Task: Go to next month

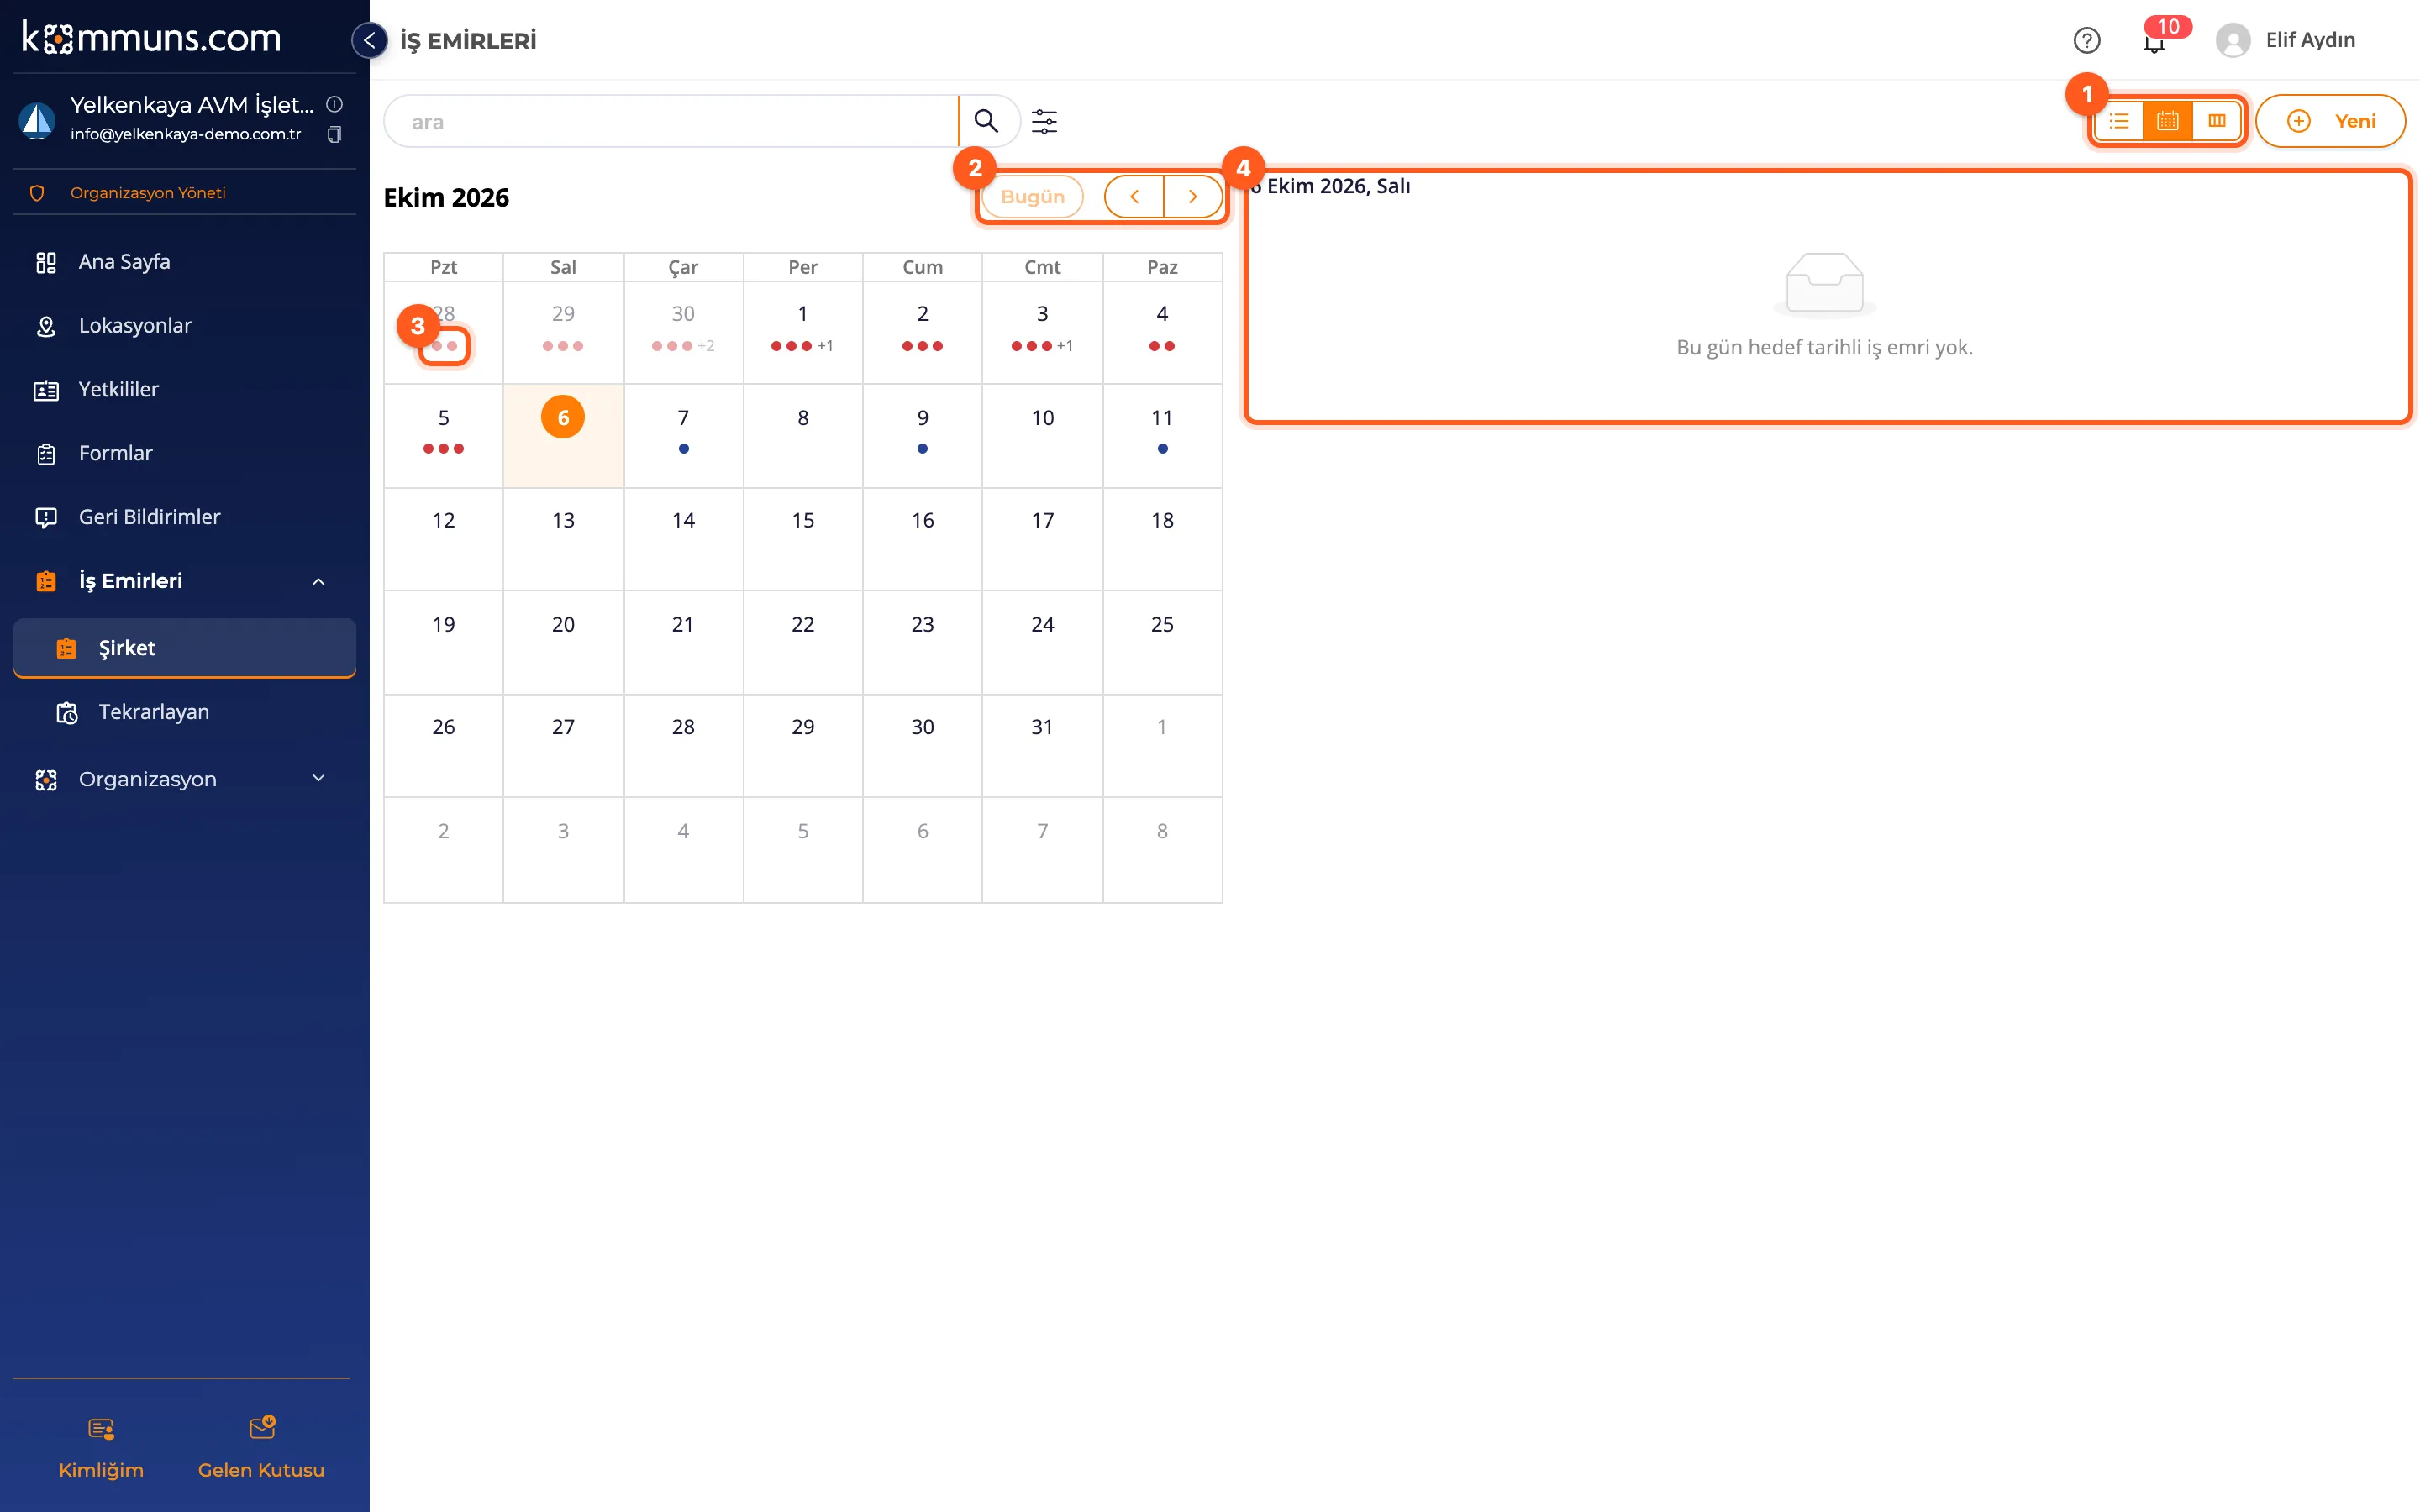Action: coord(1193,196)
